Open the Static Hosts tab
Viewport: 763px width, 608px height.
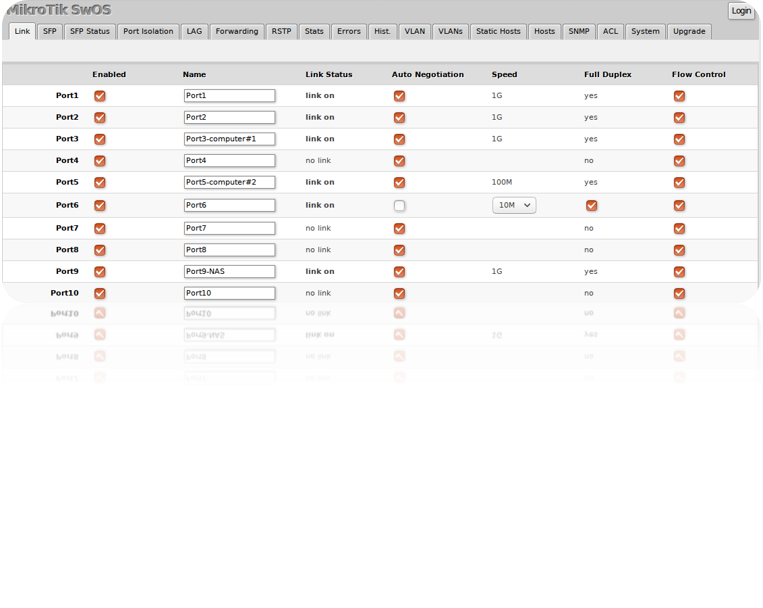tap(498, 31)
